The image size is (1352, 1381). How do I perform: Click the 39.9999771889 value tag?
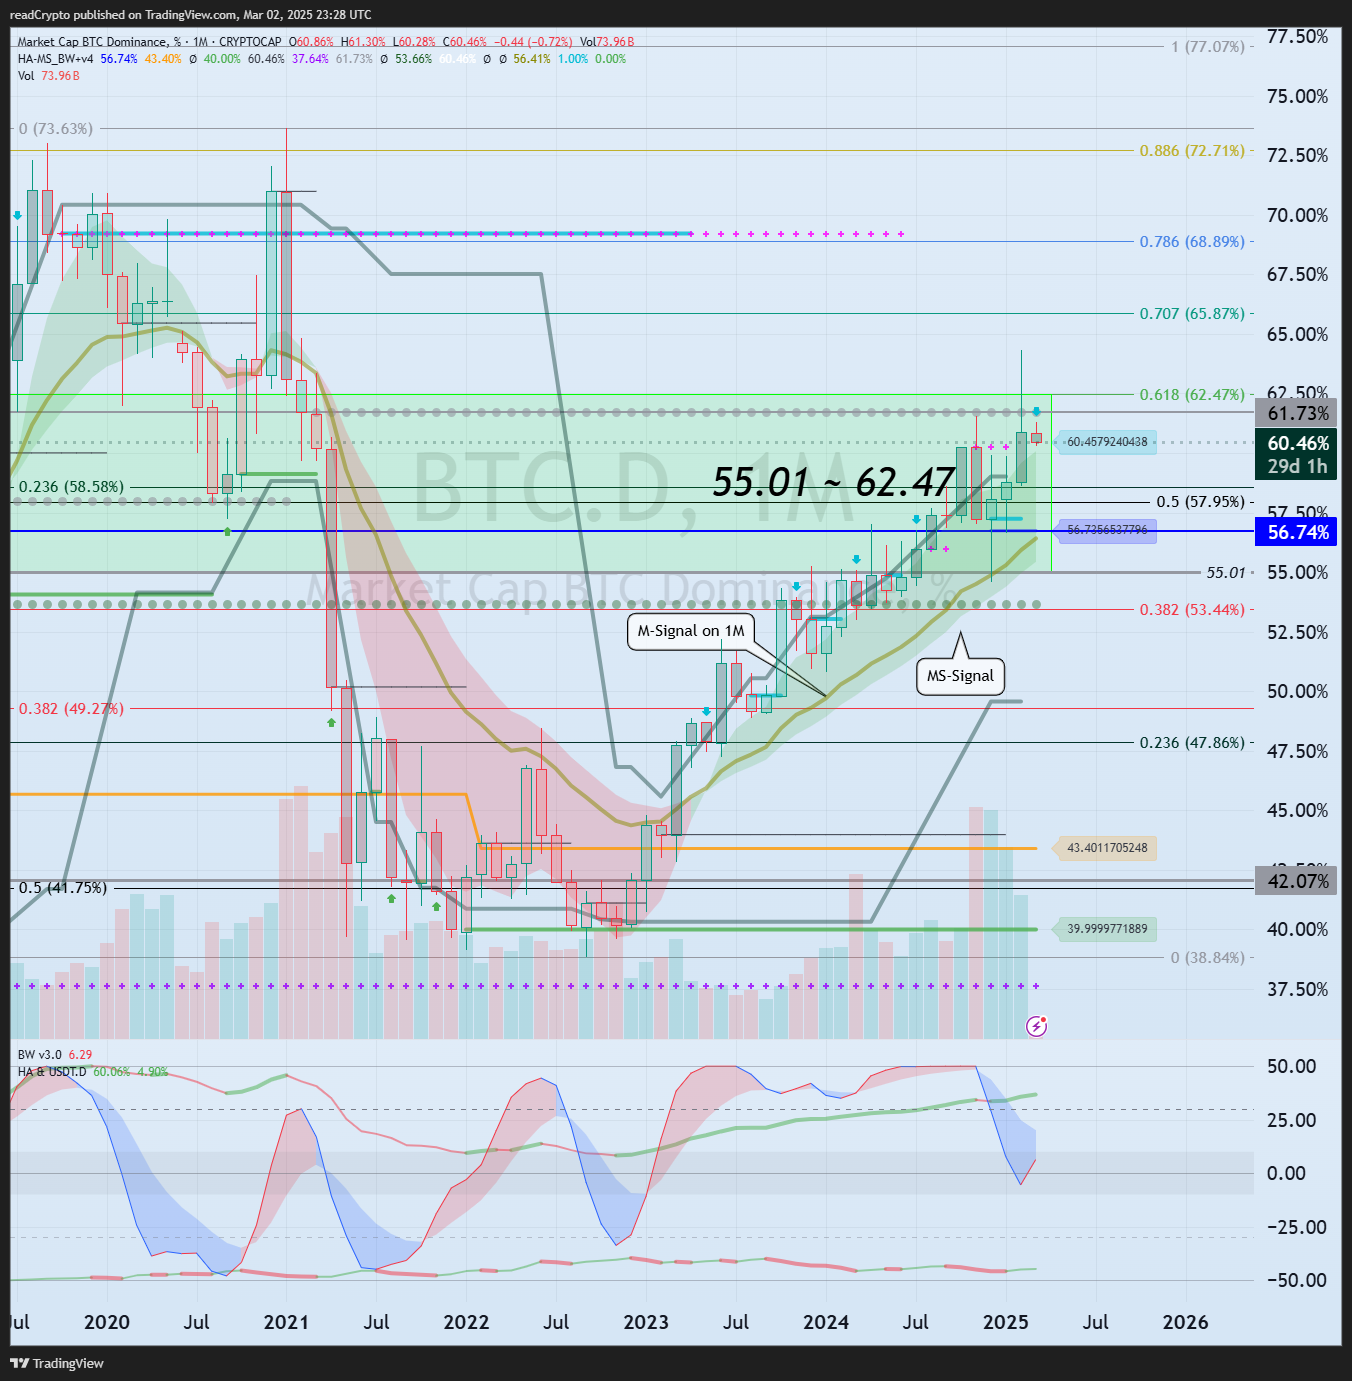[x=1106, y=929]
